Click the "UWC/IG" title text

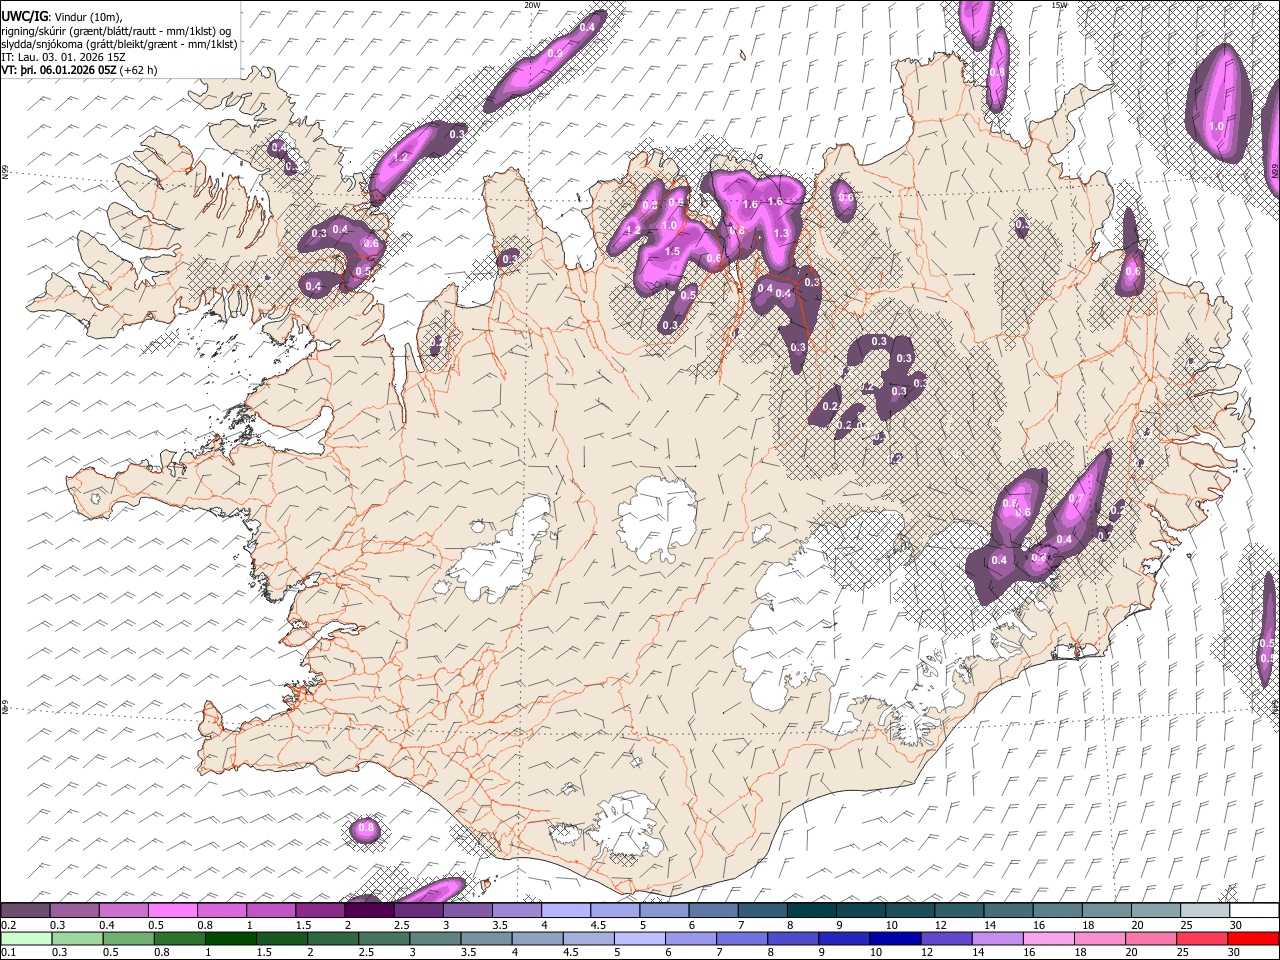pyautogui.click(x=24, y=15)
